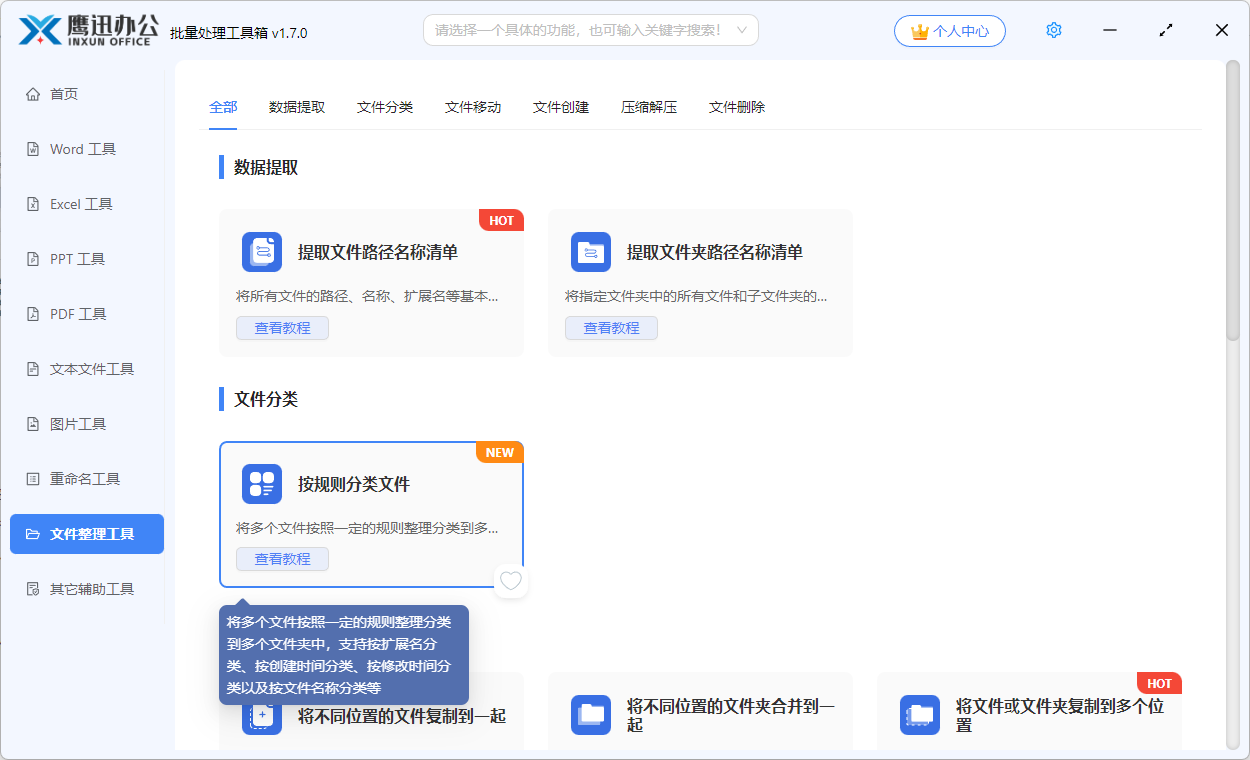Click 查看教程 under 按规则分类文件
This screenshot has height=760, width=1250.
click(282, 559)
